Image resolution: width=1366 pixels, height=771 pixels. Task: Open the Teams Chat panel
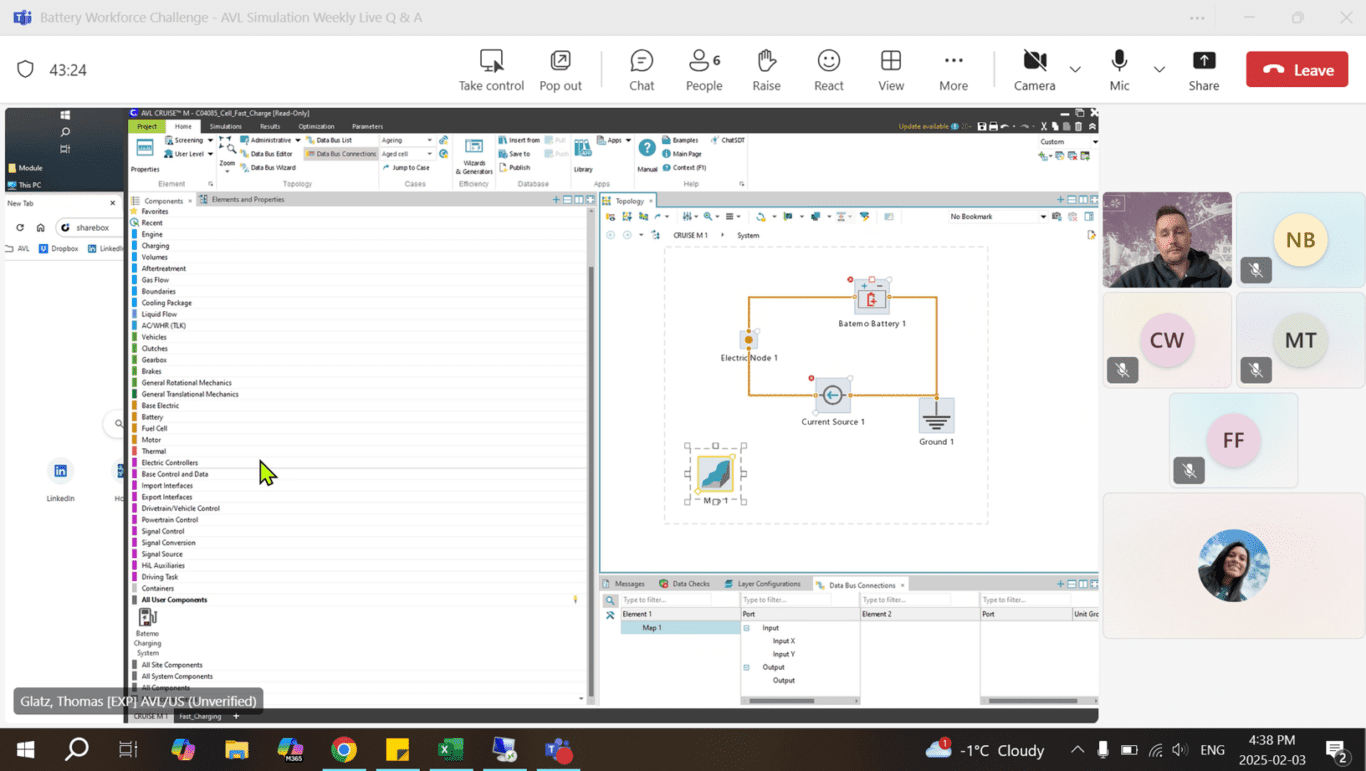click(x=641, y=70)
